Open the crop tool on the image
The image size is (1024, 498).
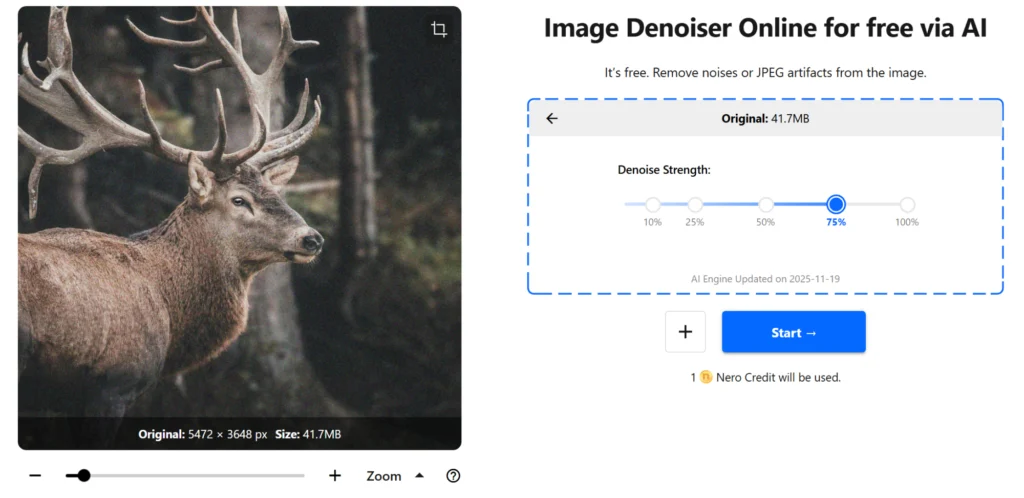click(x=439, y=30)
